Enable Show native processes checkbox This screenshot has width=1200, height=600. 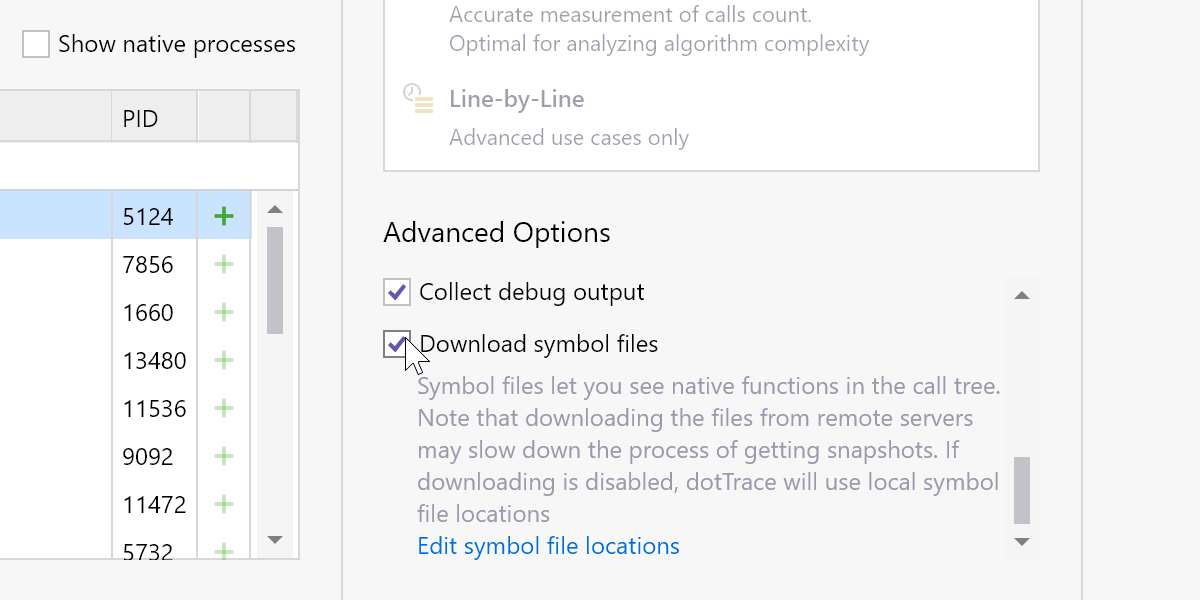(x=36, y=44)
